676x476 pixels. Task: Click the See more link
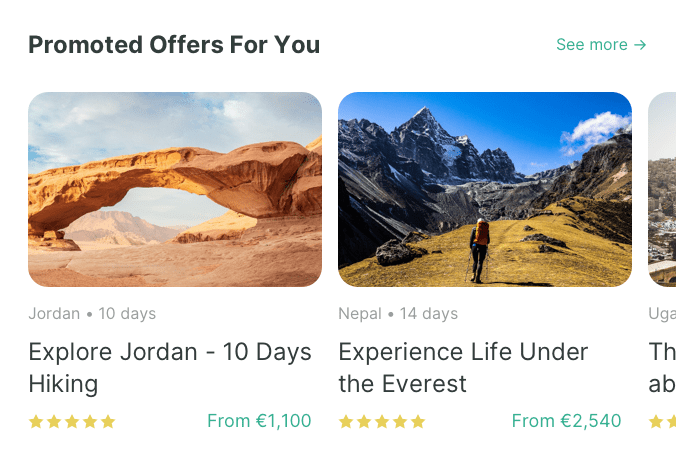[x=591, y=45]
